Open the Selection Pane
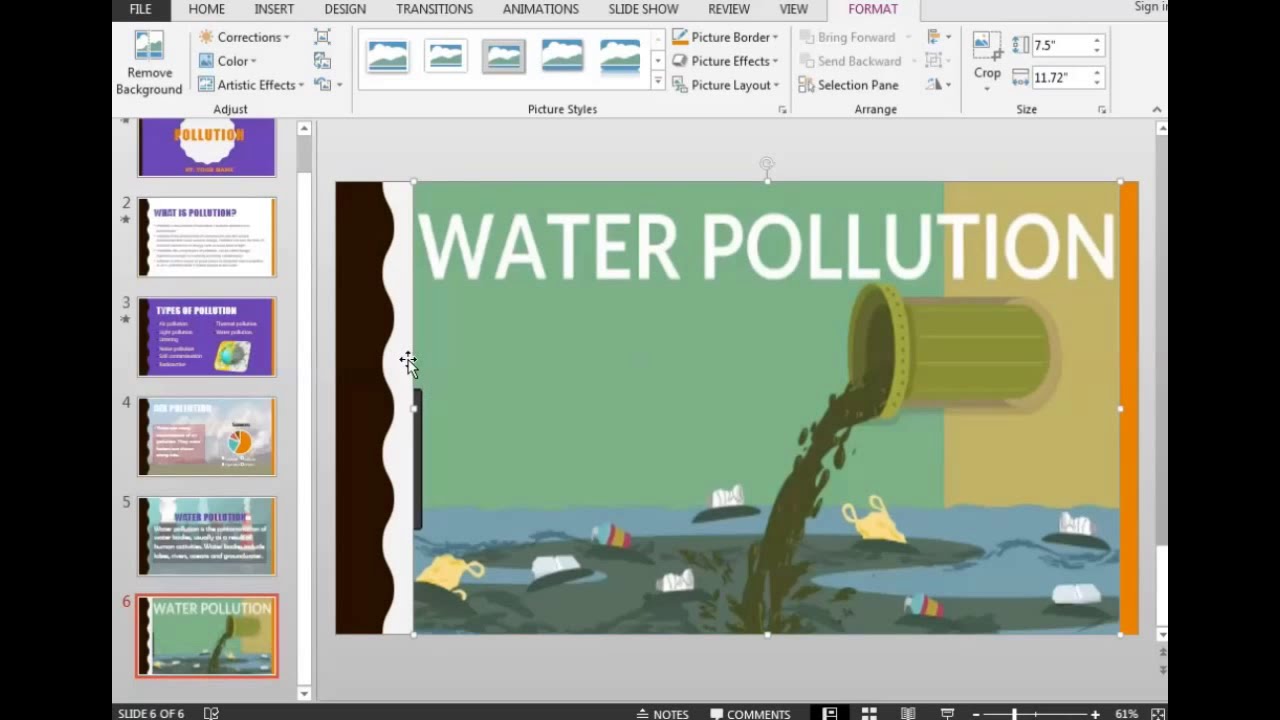 point(848,85)
